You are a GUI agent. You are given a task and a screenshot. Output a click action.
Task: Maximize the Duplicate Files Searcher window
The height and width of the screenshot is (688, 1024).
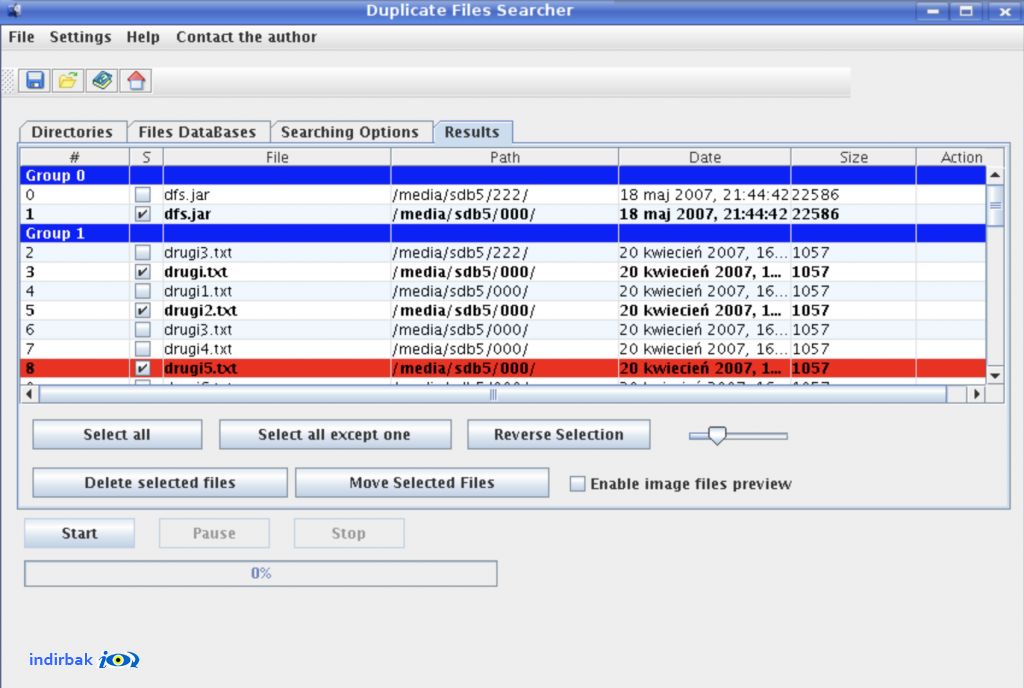[967, 11]
